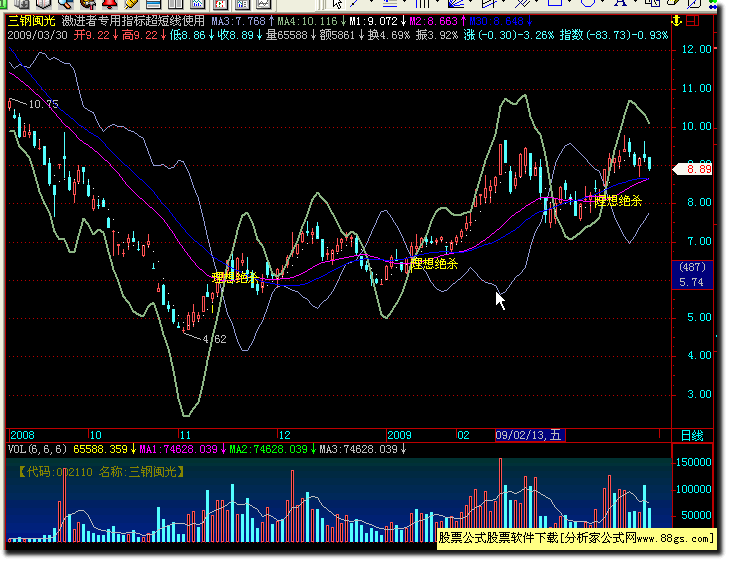Select the MA4:10.116 indicator value
The height and width of the screenshot is (561, 729).
point(307,21)
